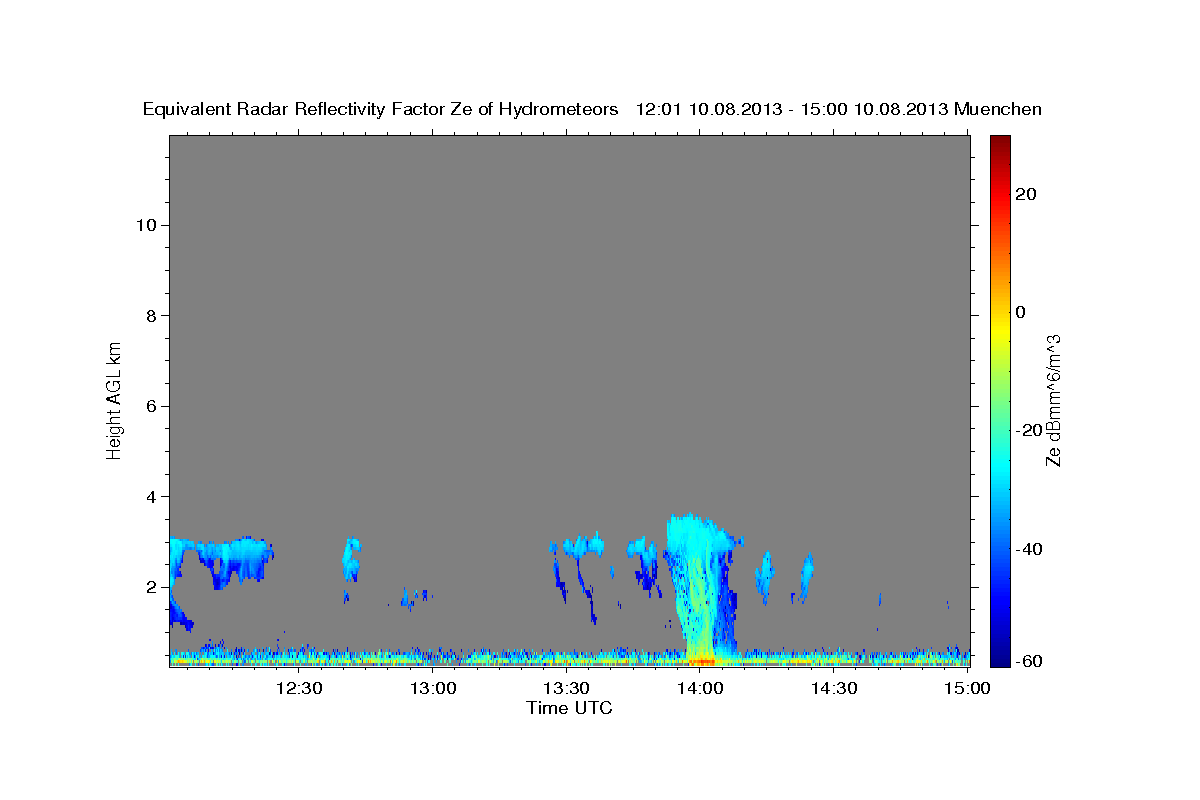Click the 14:00 time tick label
The image size is (1200, 800).
(x=700, y=688)
